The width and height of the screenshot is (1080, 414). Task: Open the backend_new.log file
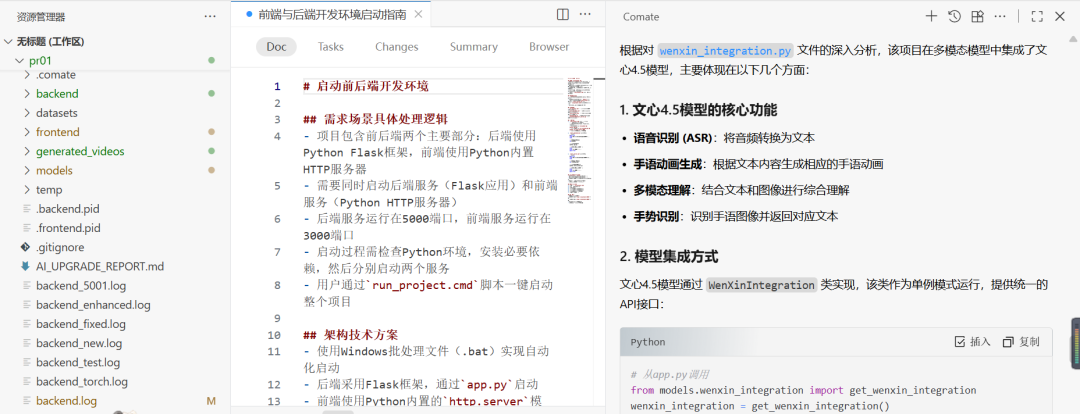[79, 343]
